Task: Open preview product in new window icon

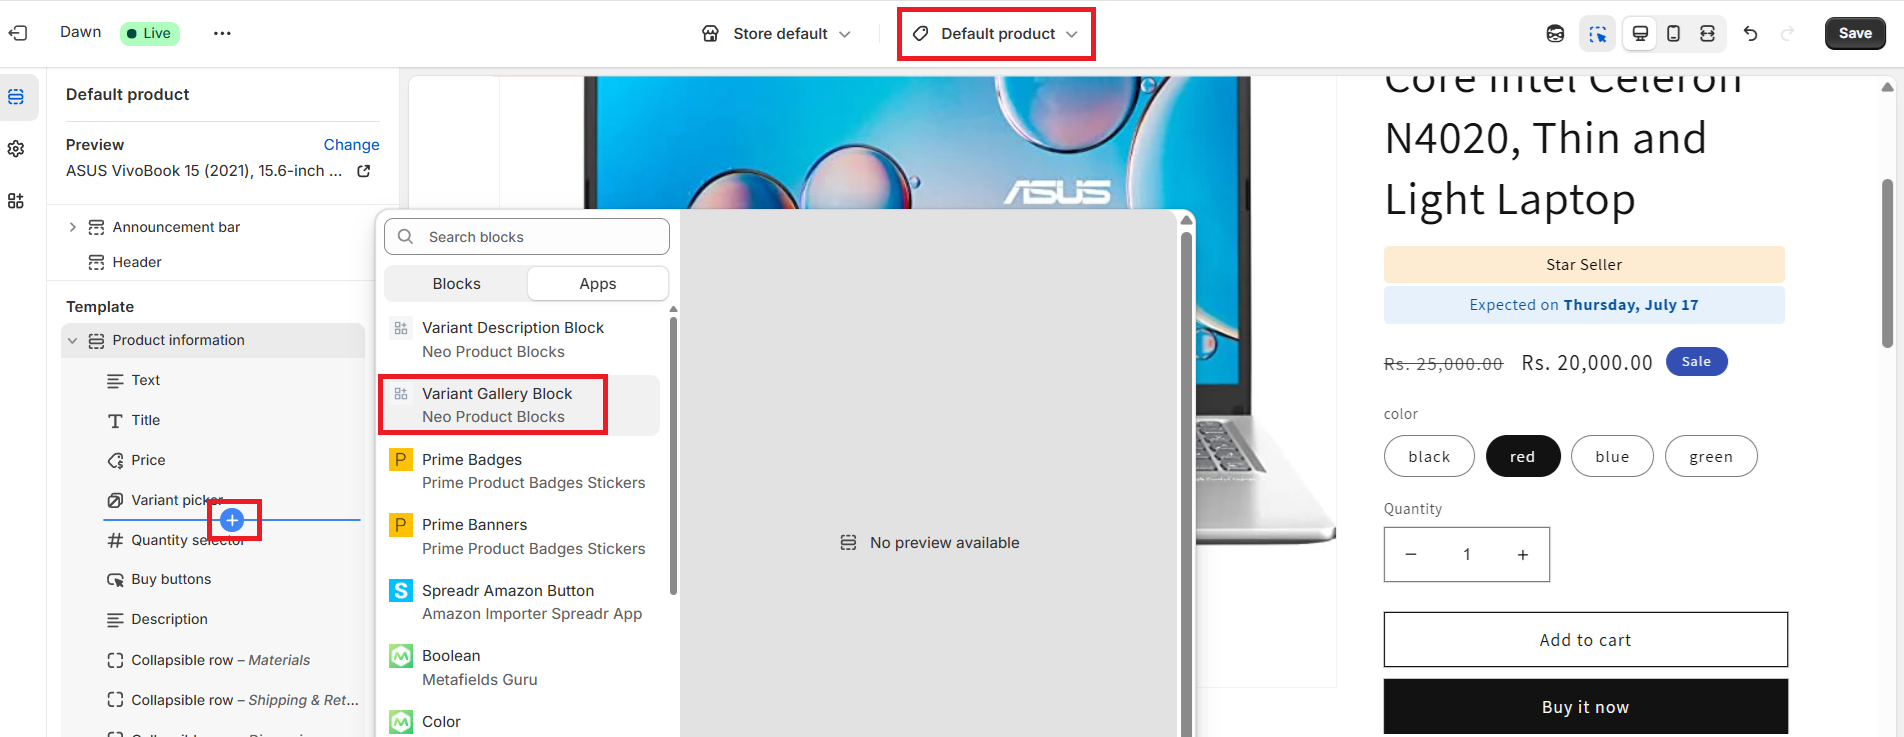Action: click(364, 171)
